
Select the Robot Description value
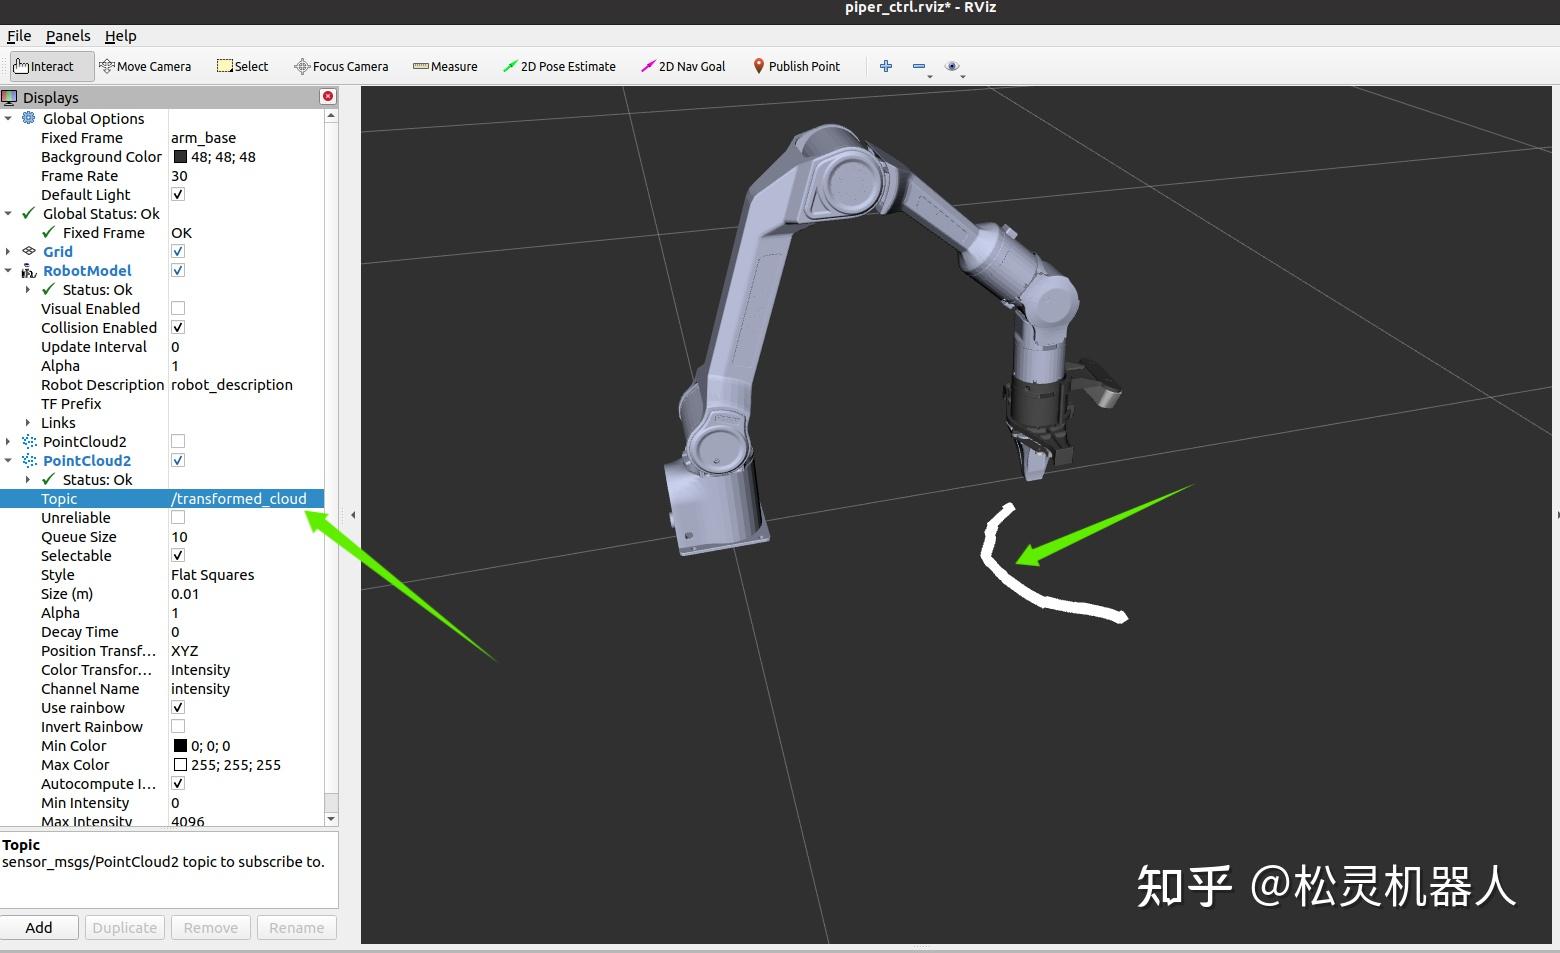pos(246,384)
